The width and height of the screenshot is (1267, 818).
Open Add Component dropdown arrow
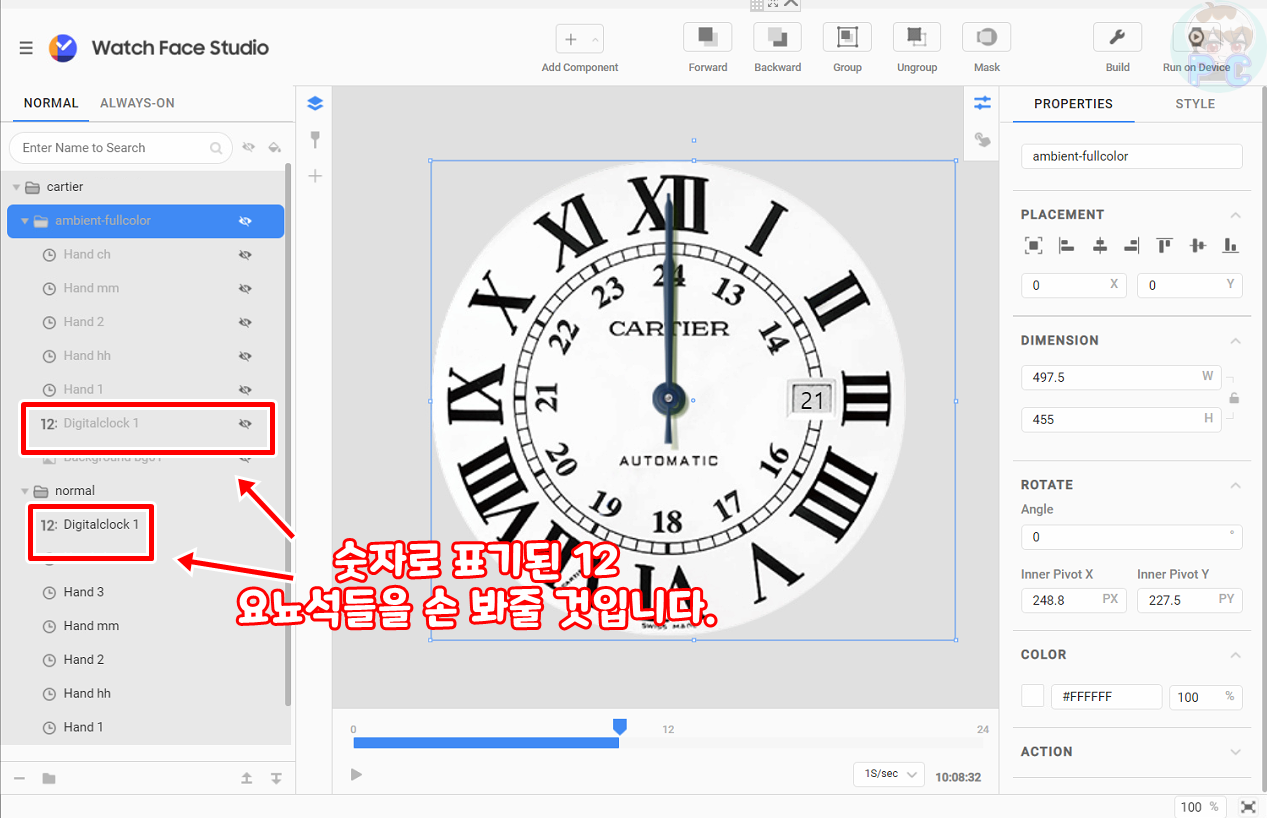tap(596, 40)
